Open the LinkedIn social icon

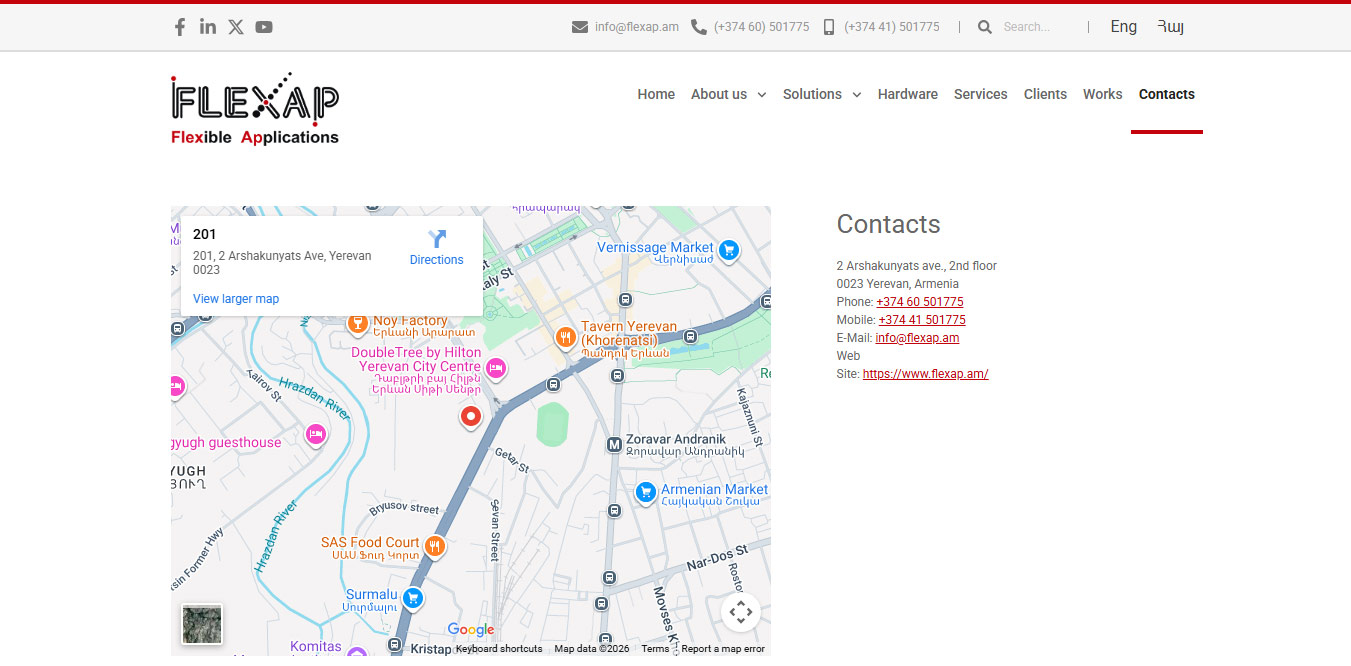208,27
